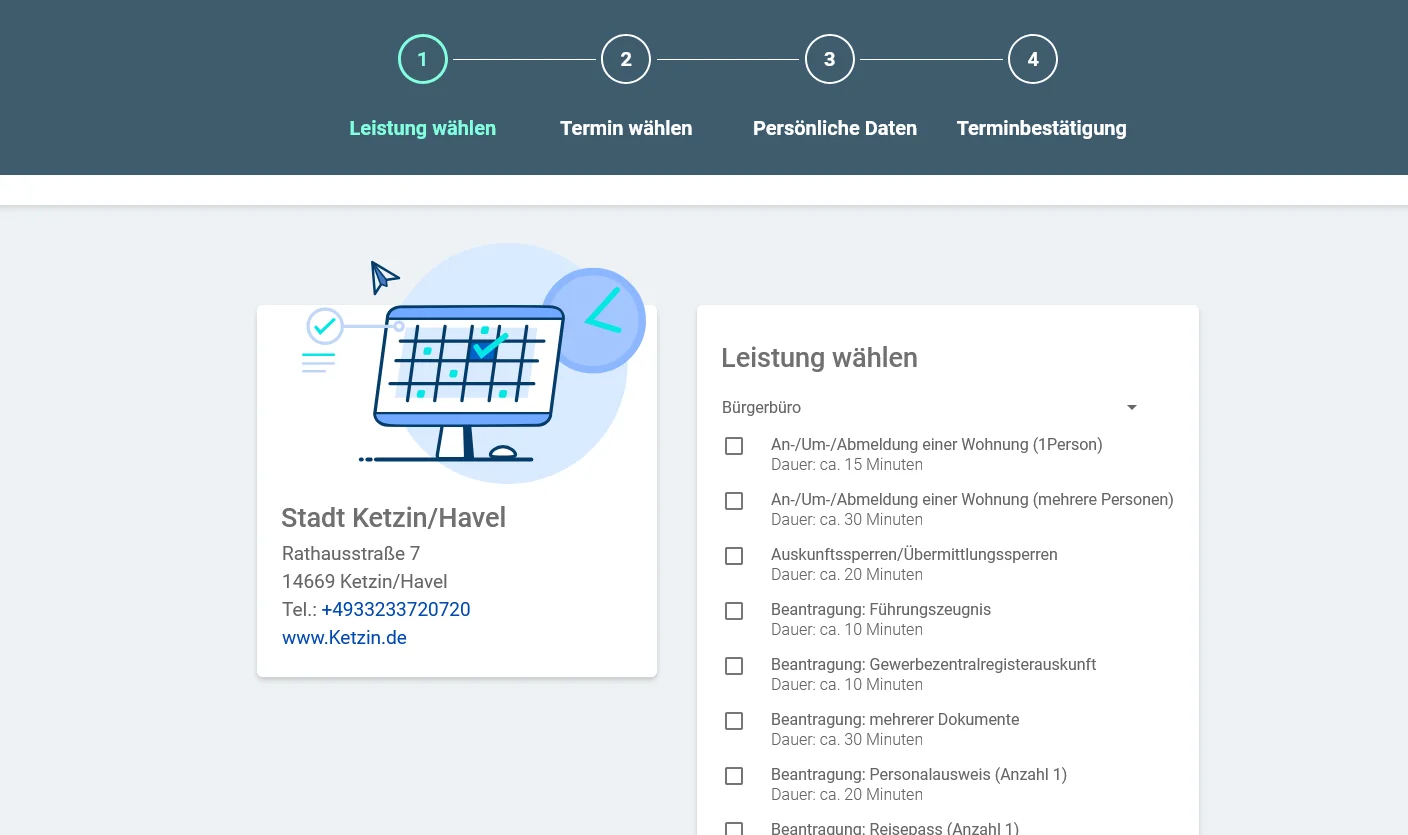Image resolution: width=1408 pixels, height=835 pixels.
Task: Click the address text Rathausstraße 7
Action: [351, 553]
